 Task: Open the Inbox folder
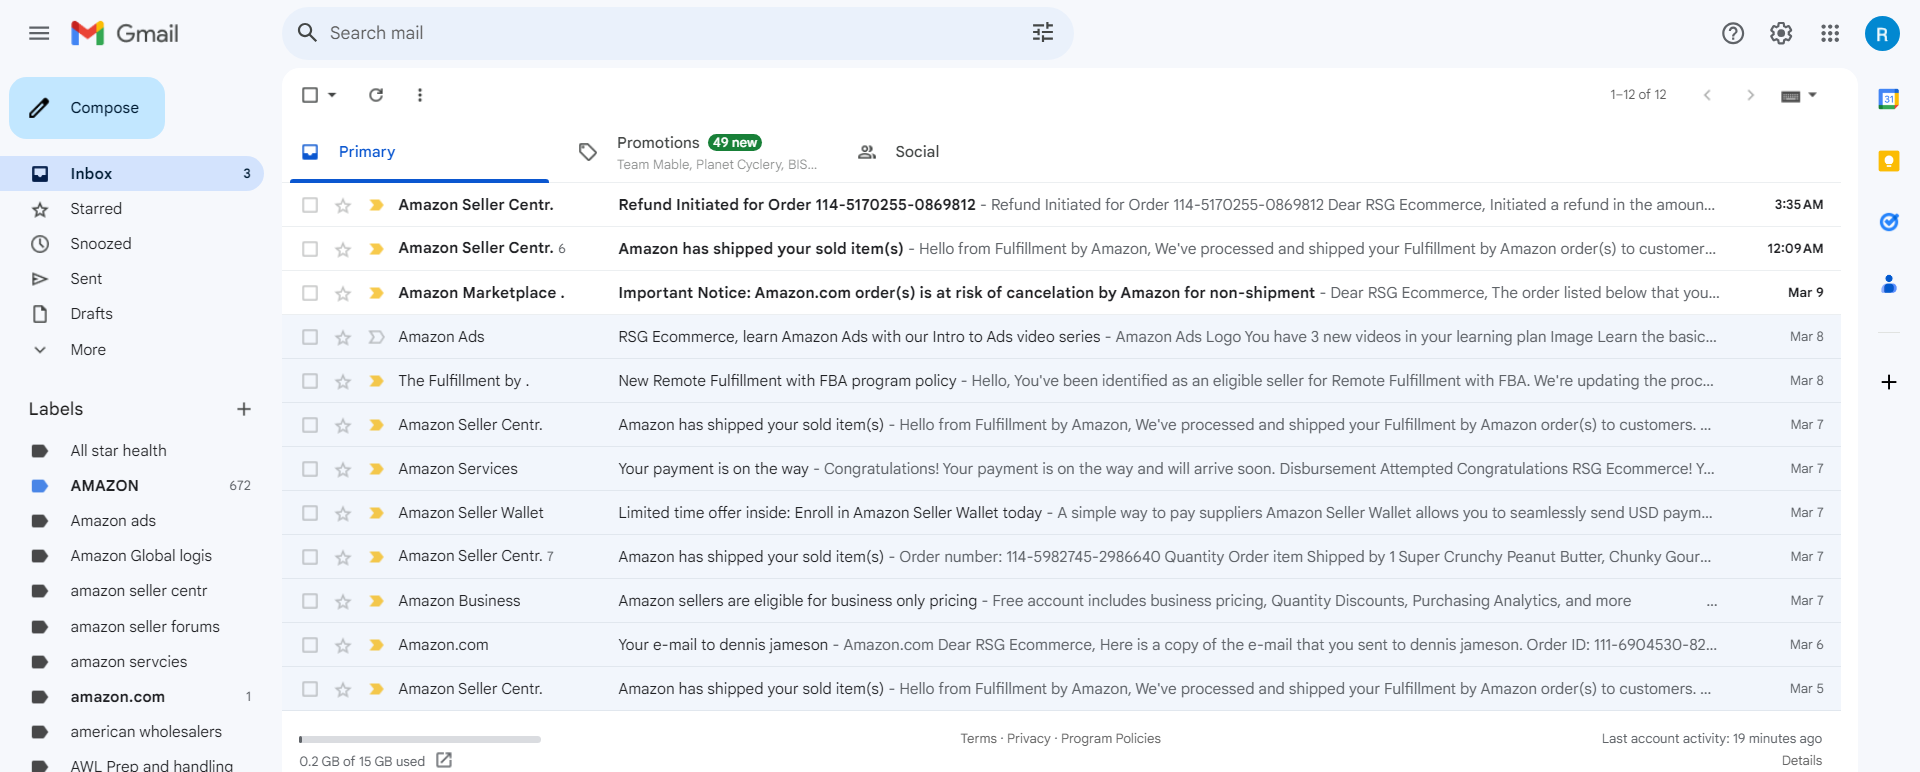point(132,174)
